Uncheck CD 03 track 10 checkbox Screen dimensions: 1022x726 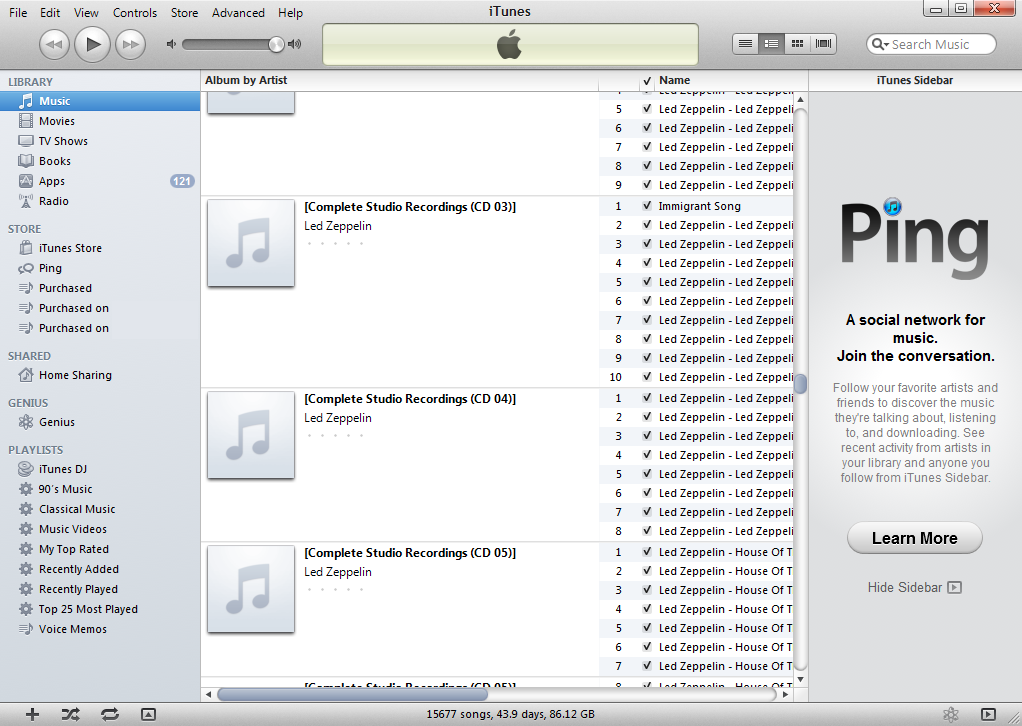(647, 377)
